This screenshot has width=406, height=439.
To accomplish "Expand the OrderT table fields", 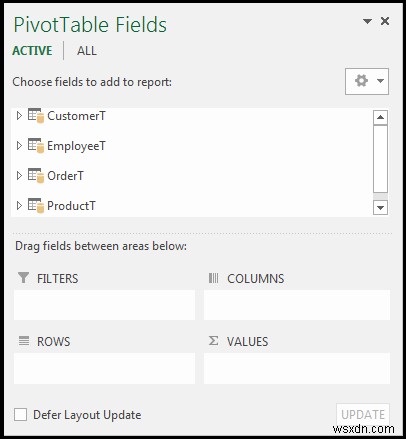I will pos(19,176).
